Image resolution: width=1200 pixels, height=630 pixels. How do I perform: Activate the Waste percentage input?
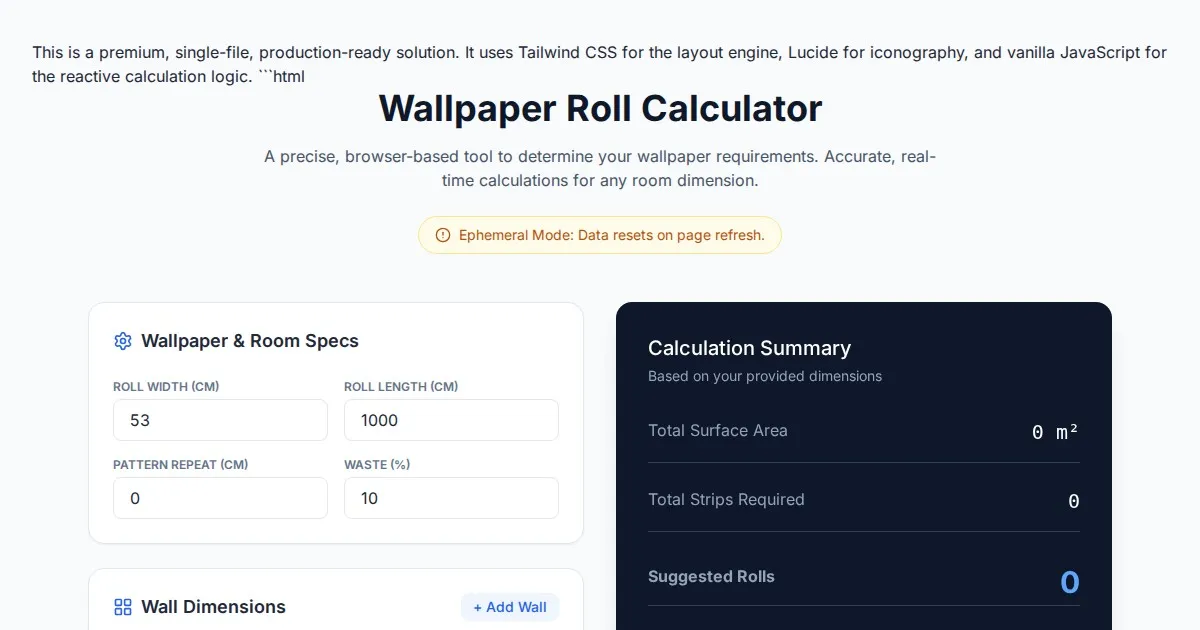451,498
